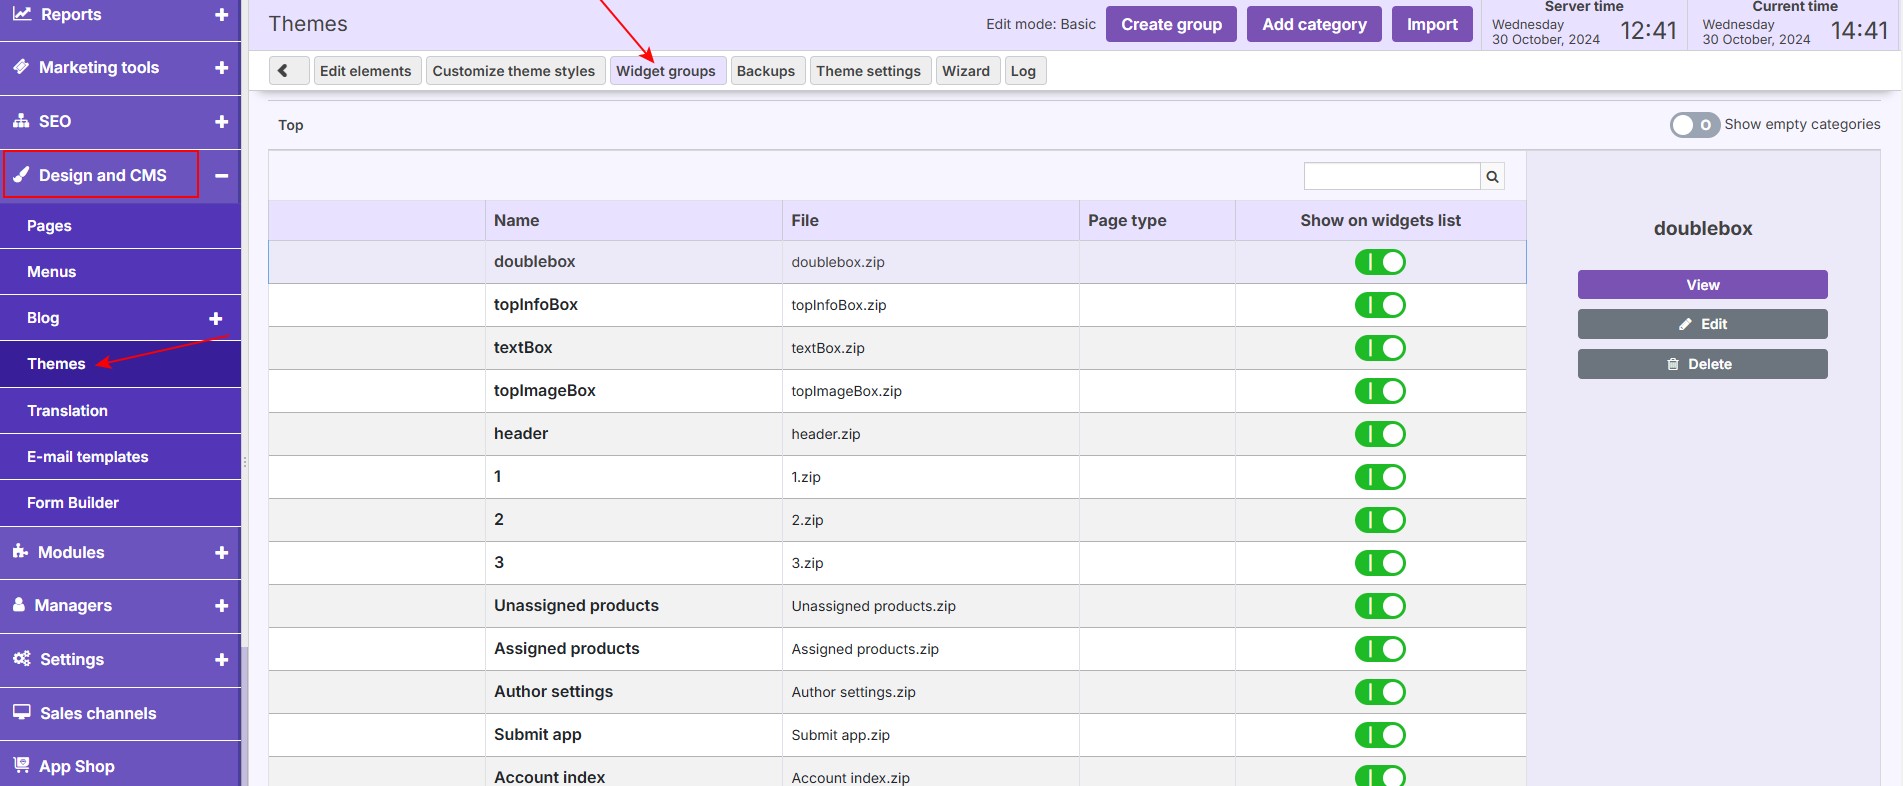Open the Wizard tab
The width and height of the screenshot is (1903, 786).
coord(966,70)
